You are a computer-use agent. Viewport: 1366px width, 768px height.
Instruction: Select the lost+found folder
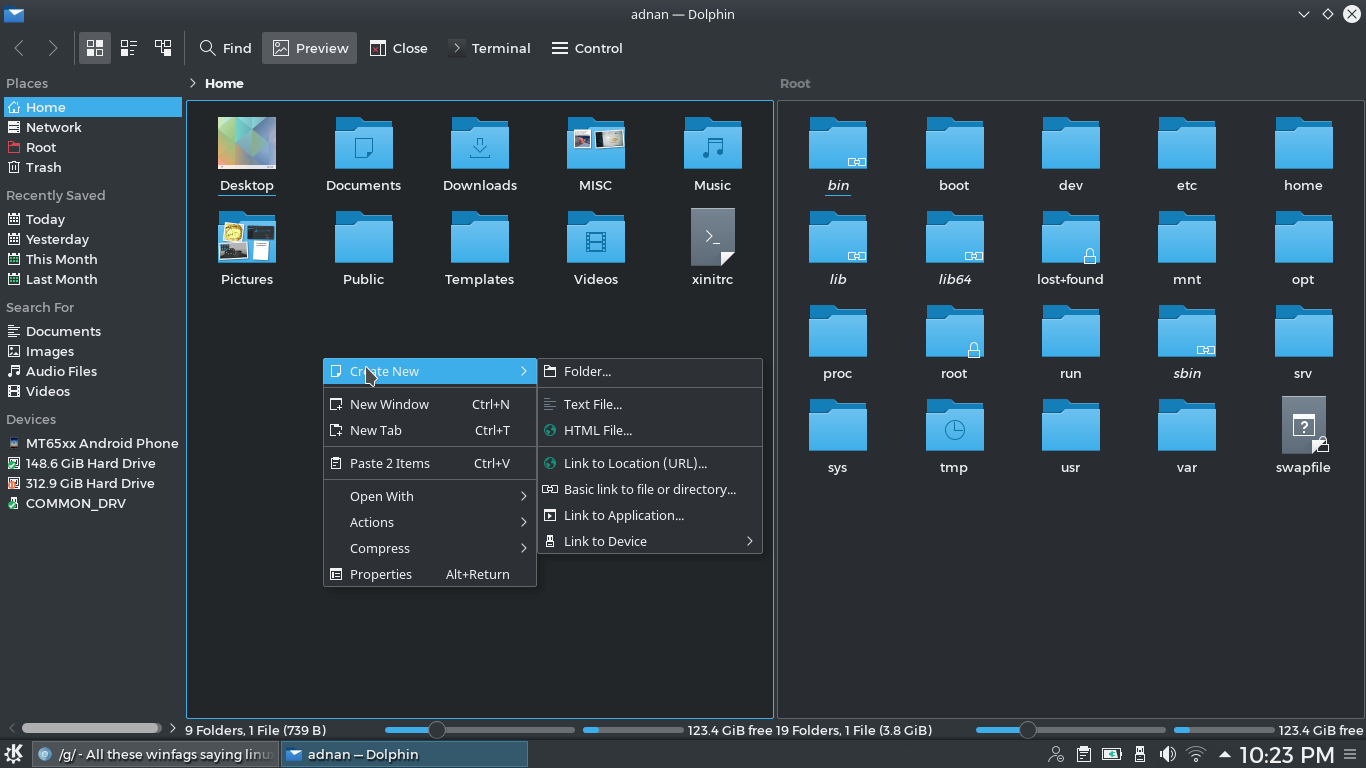[x=1070, y=237]
